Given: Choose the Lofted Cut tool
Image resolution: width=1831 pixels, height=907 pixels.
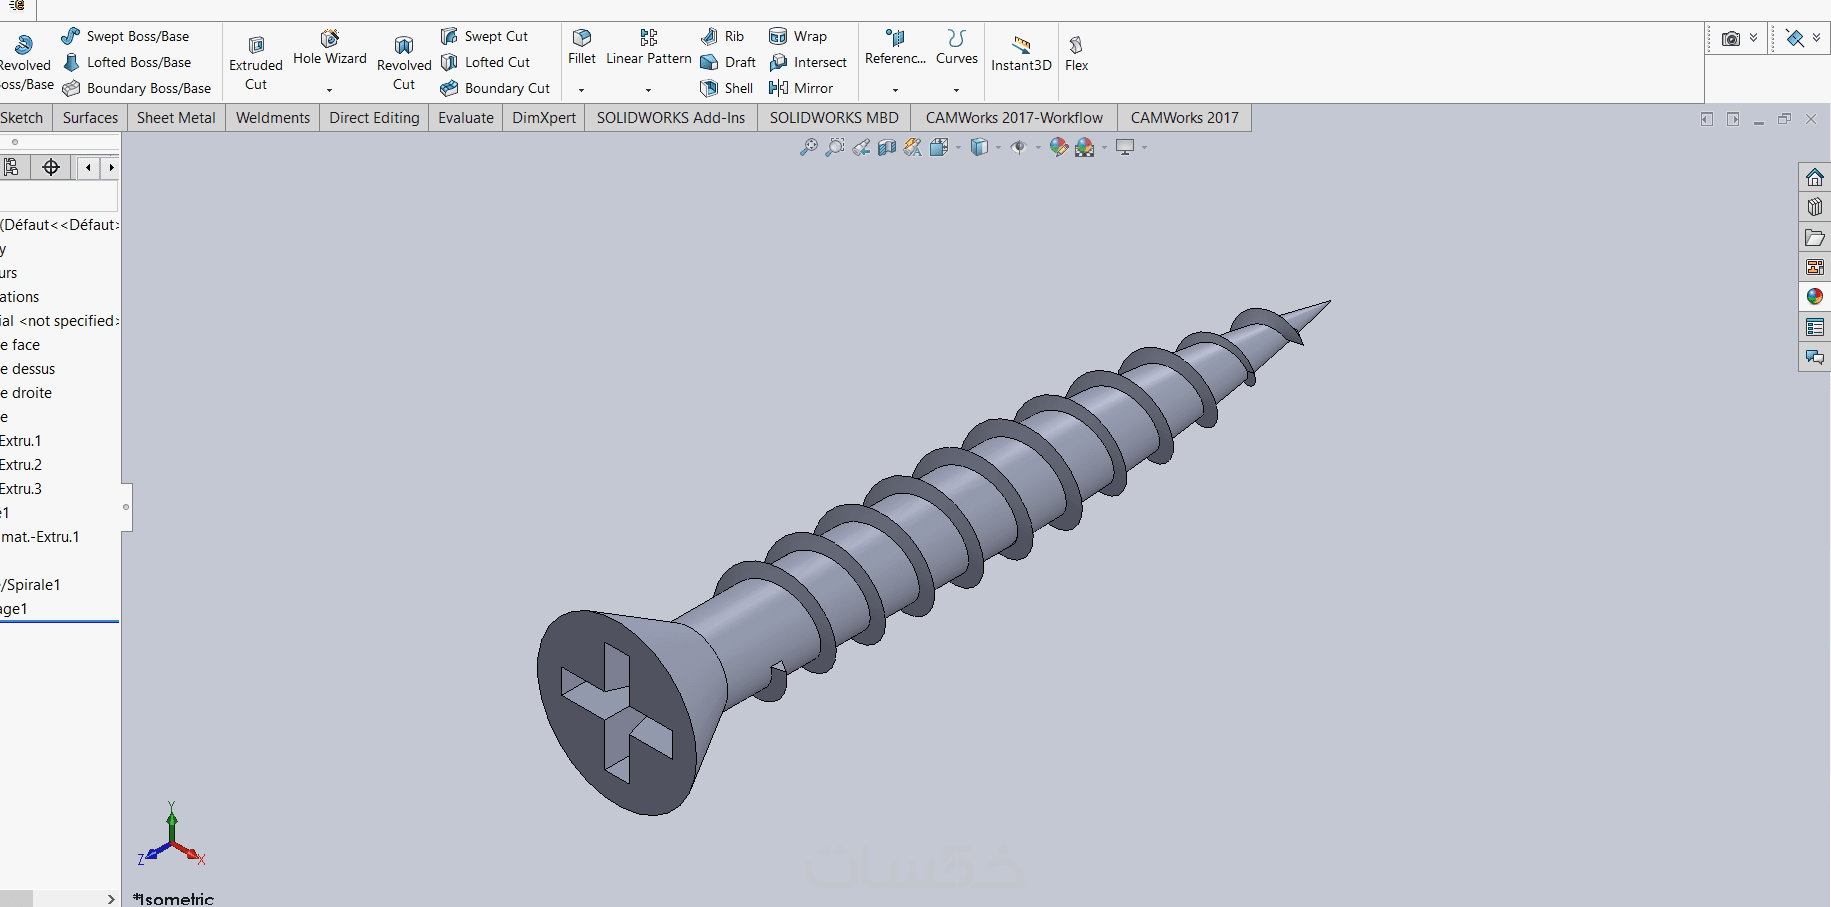Looking at the screenshot, I should [x=485, y=62].
